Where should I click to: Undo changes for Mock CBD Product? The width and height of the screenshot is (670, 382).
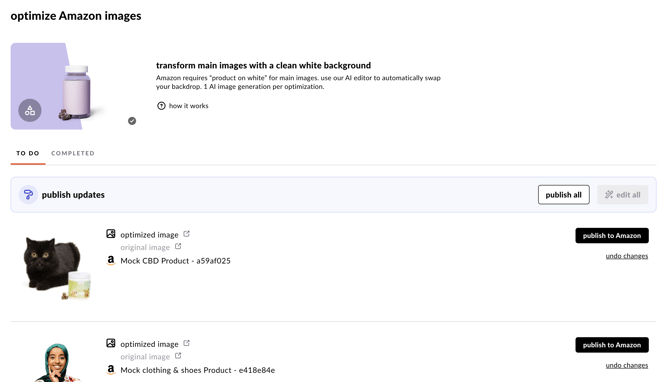[x=627, y=256]
